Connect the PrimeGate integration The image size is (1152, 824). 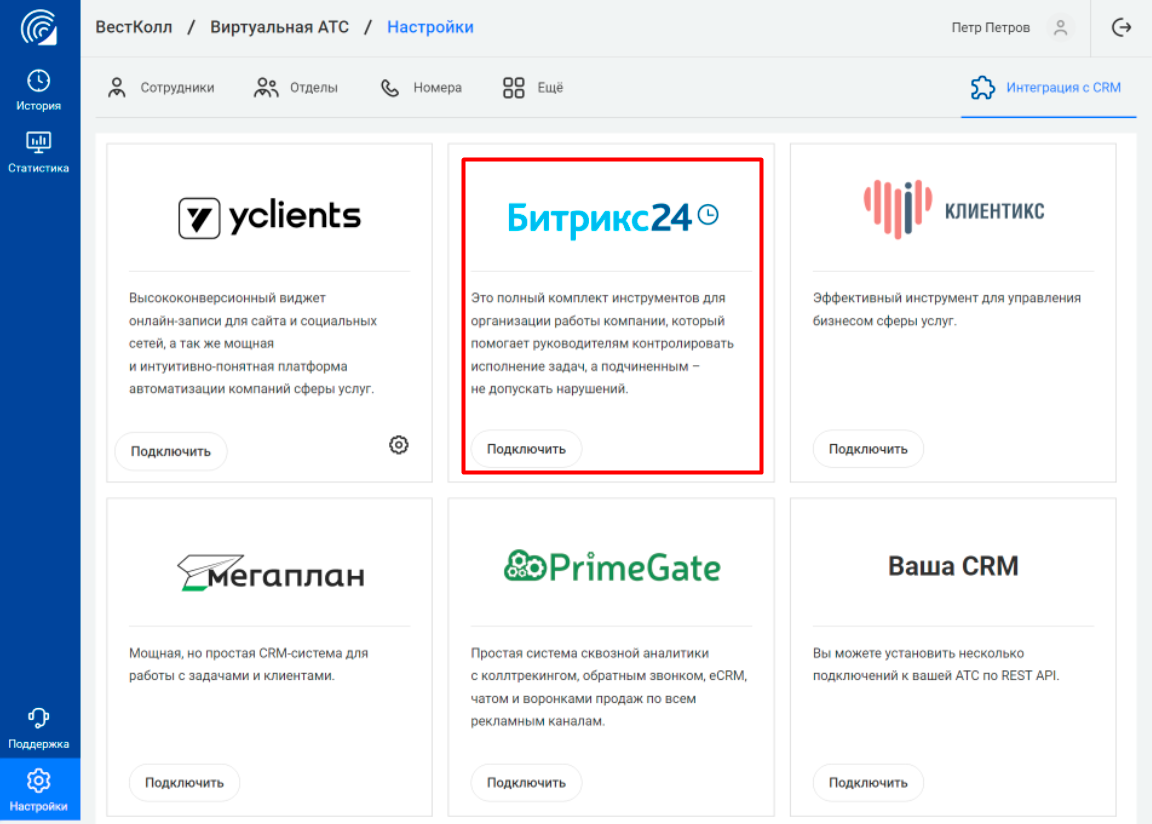tap(526, 782)
